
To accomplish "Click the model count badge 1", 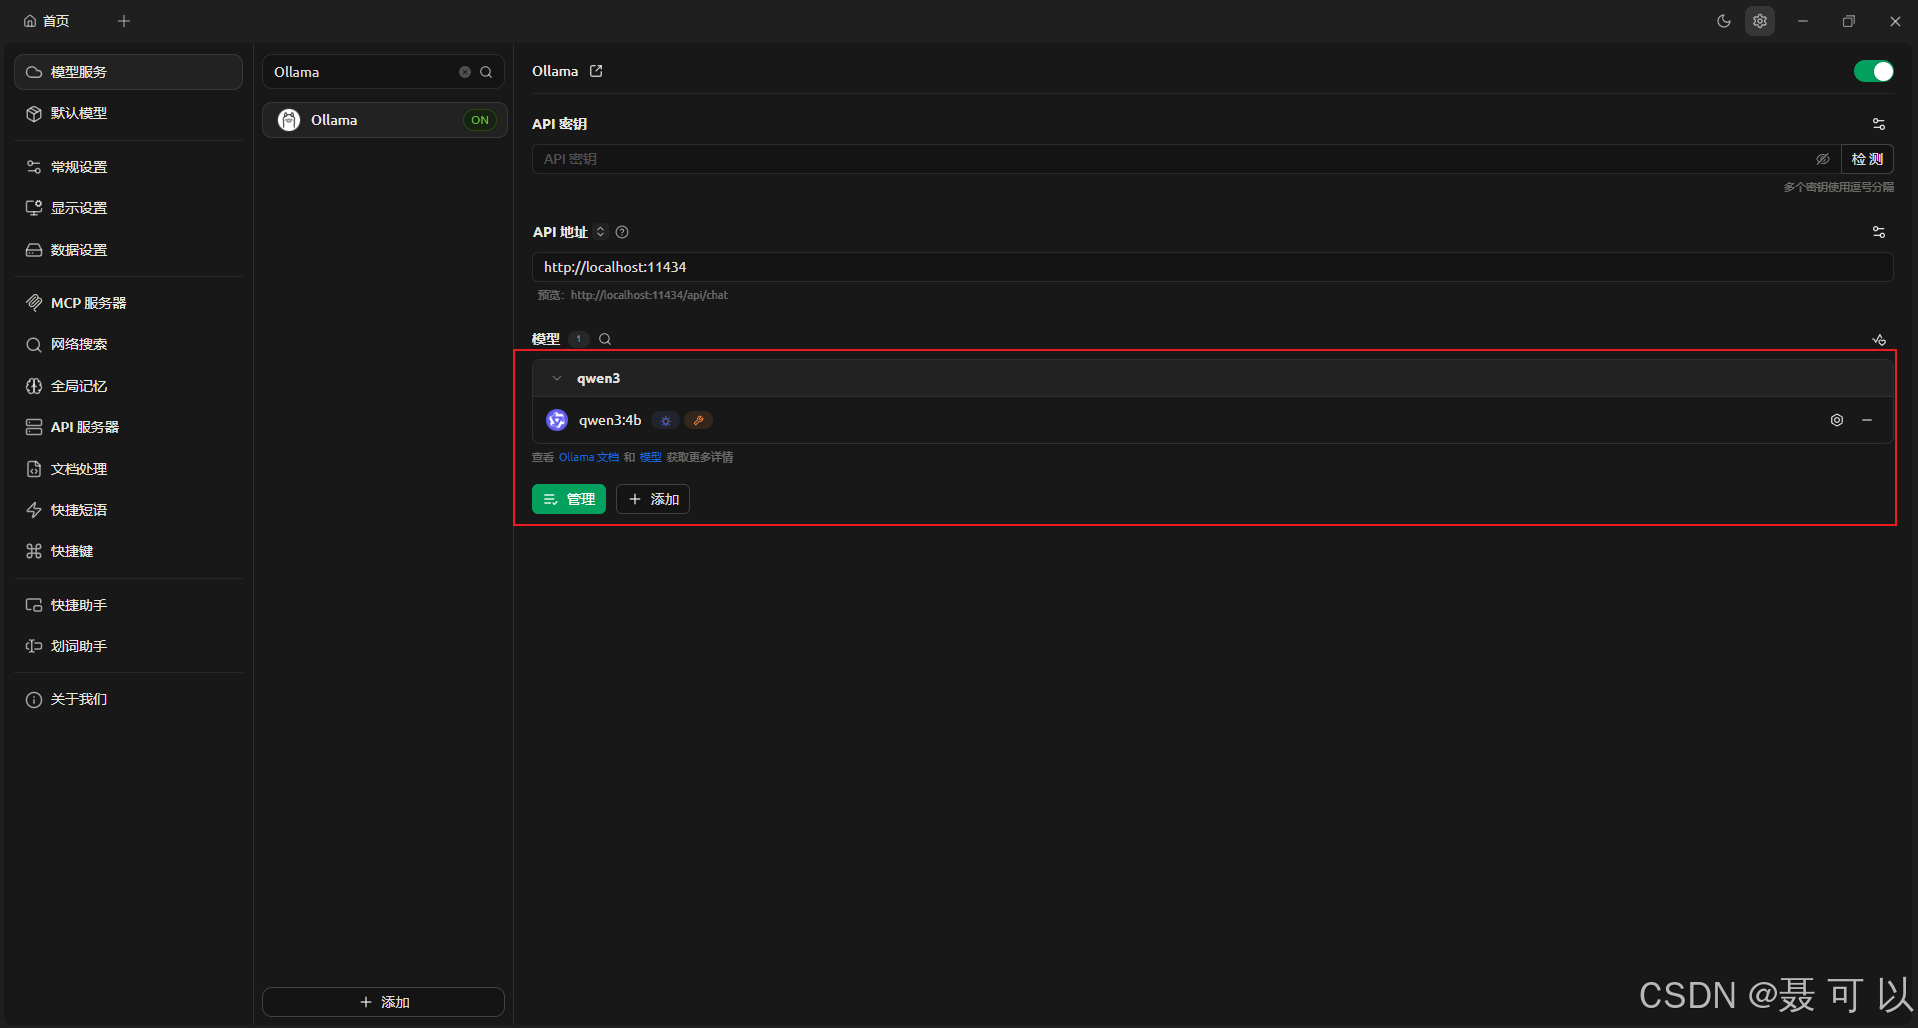I will (579, 339).
